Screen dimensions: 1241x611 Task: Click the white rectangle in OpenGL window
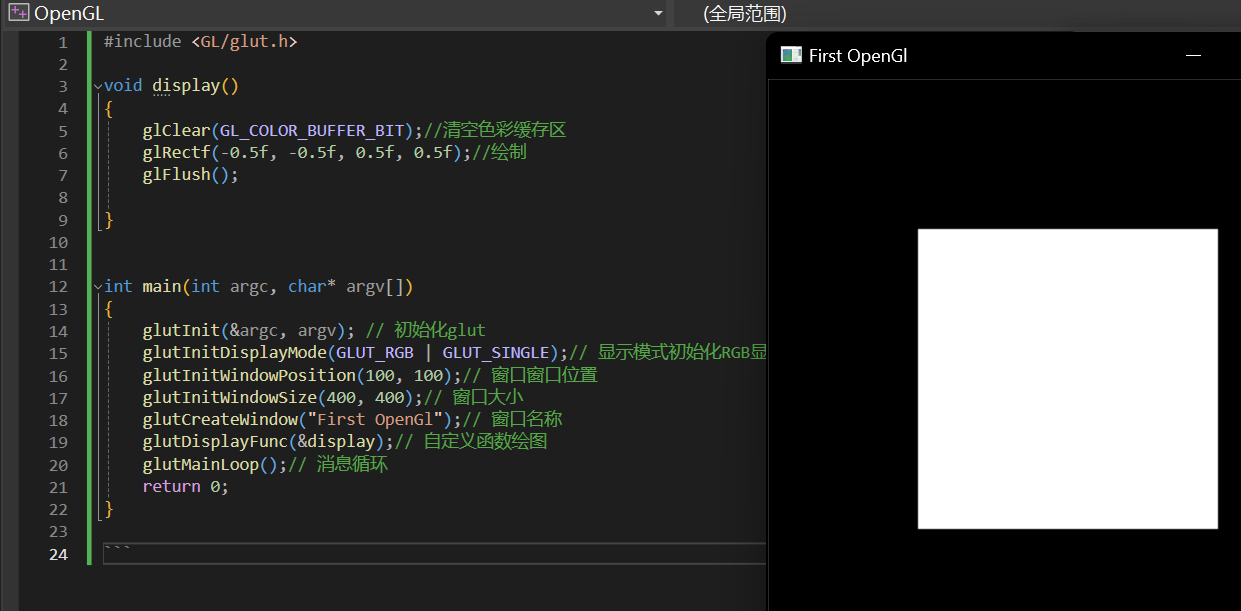(1067, 378)
